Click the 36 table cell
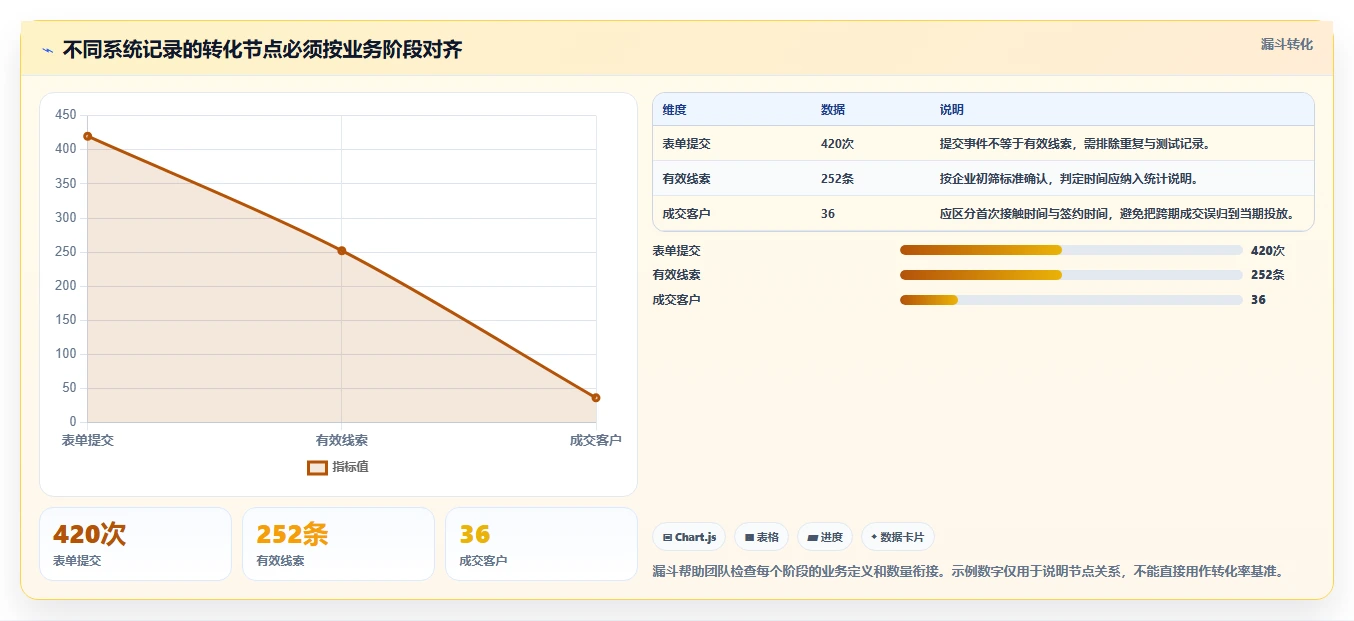This screenshot has height=621, width=1354. point(828,214)
